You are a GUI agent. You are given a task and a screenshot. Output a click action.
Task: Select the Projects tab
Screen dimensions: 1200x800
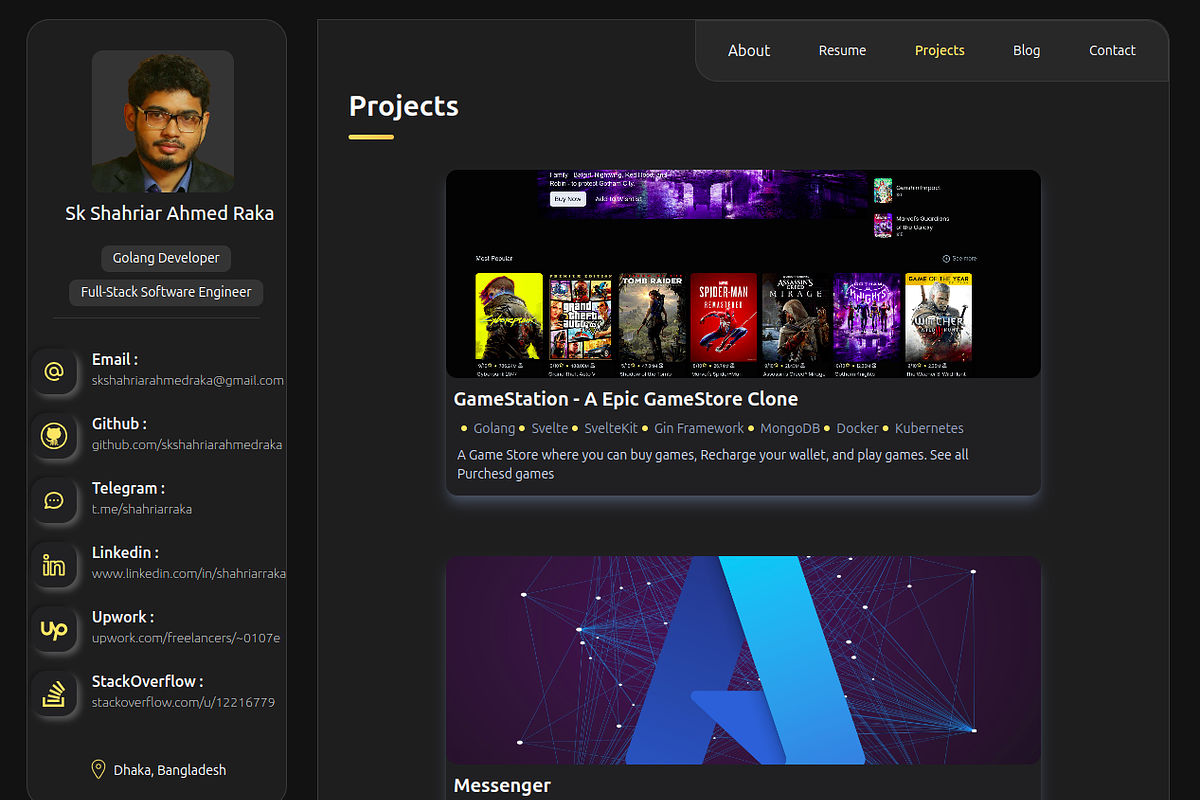click(x=940, y=50)
